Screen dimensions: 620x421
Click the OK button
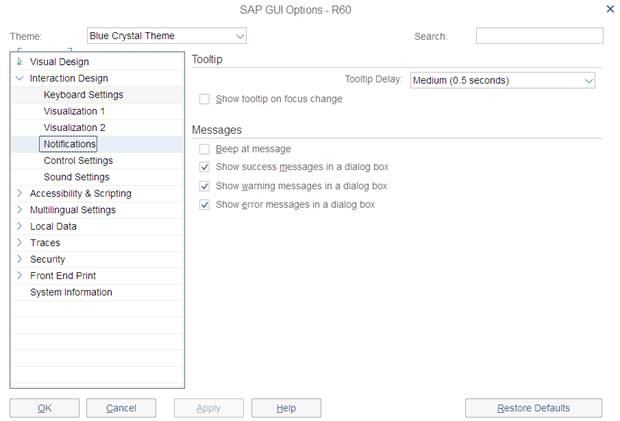click(44, 408)
